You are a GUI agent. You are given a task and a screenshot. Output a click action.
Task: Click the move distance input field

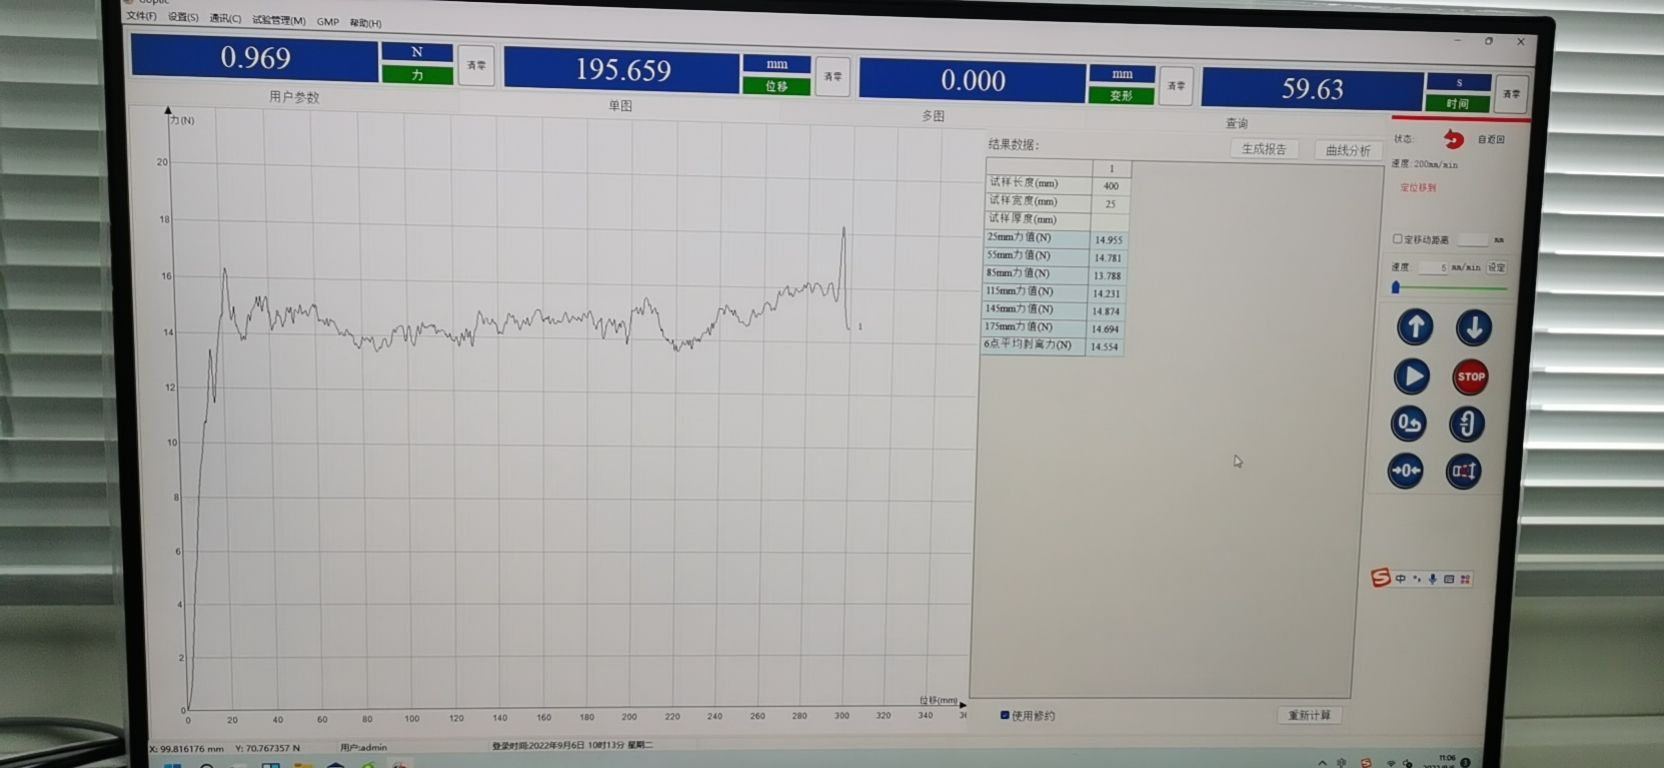point(1473,240)
